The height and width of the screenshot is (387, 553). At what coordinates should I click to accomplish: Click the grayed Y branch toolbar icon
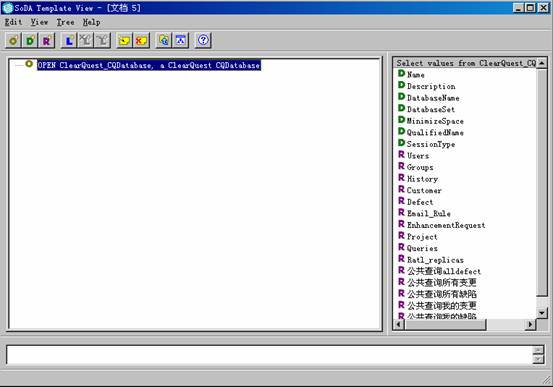(102, 40)
